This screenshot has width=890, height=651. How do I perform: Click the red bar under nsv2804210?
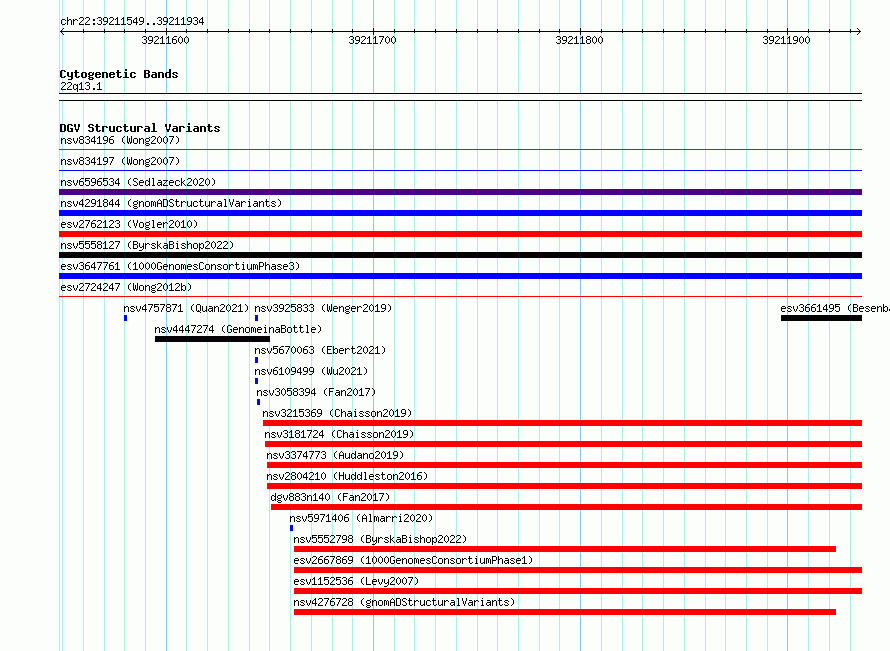[565, 486]
